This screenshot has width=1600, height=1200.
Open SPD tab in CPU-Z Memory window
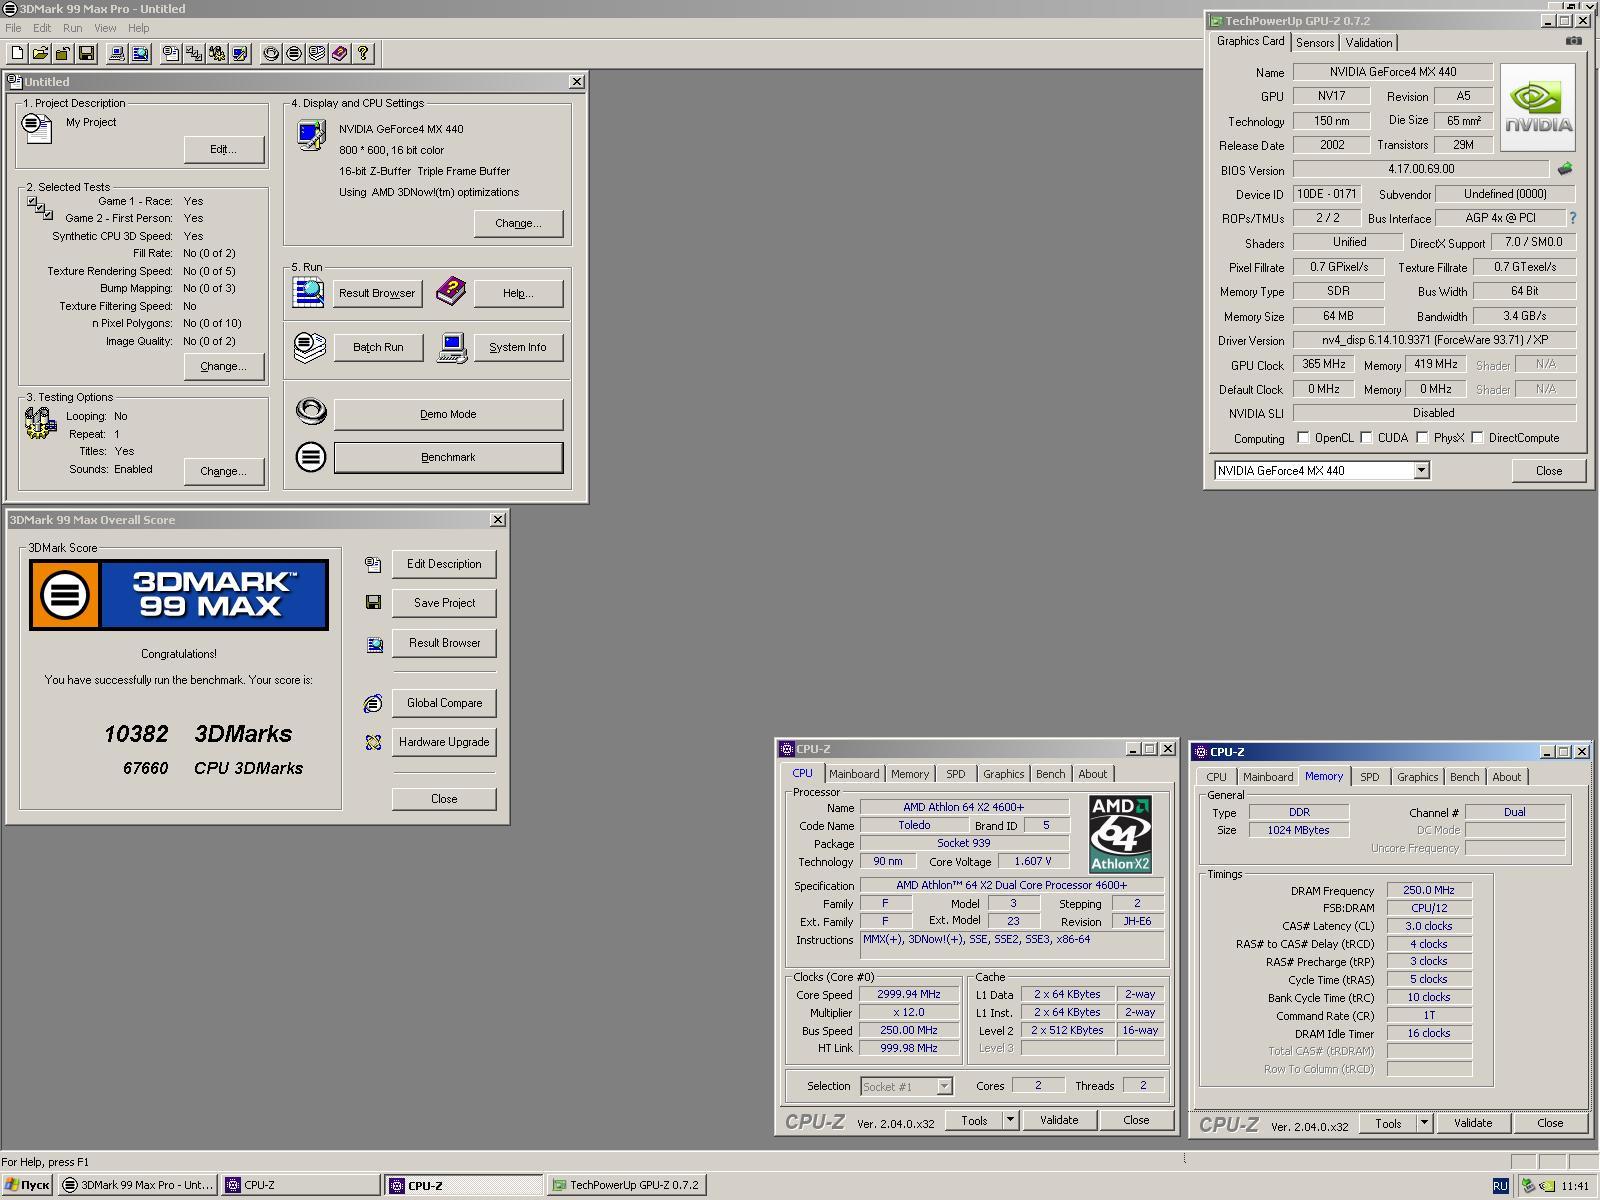pyautogui.click(x=1370, y=777)
